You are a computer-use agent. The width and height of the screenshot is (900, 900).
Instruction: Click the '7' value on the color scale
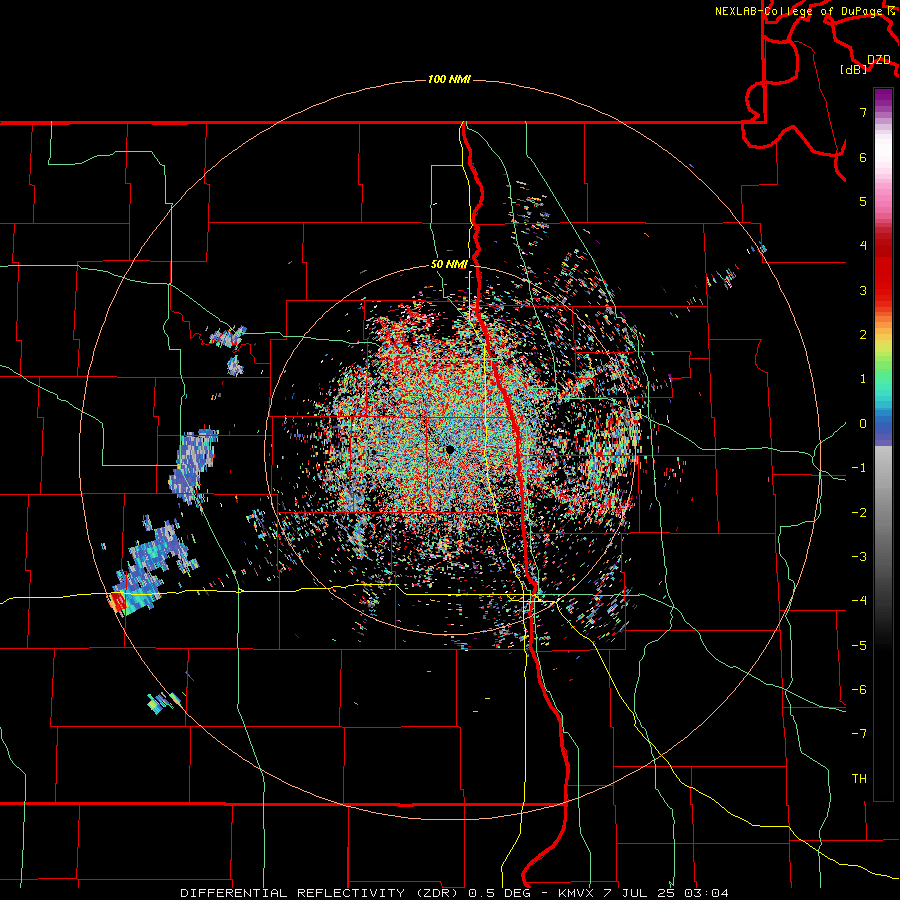click(x=863, y=112)
